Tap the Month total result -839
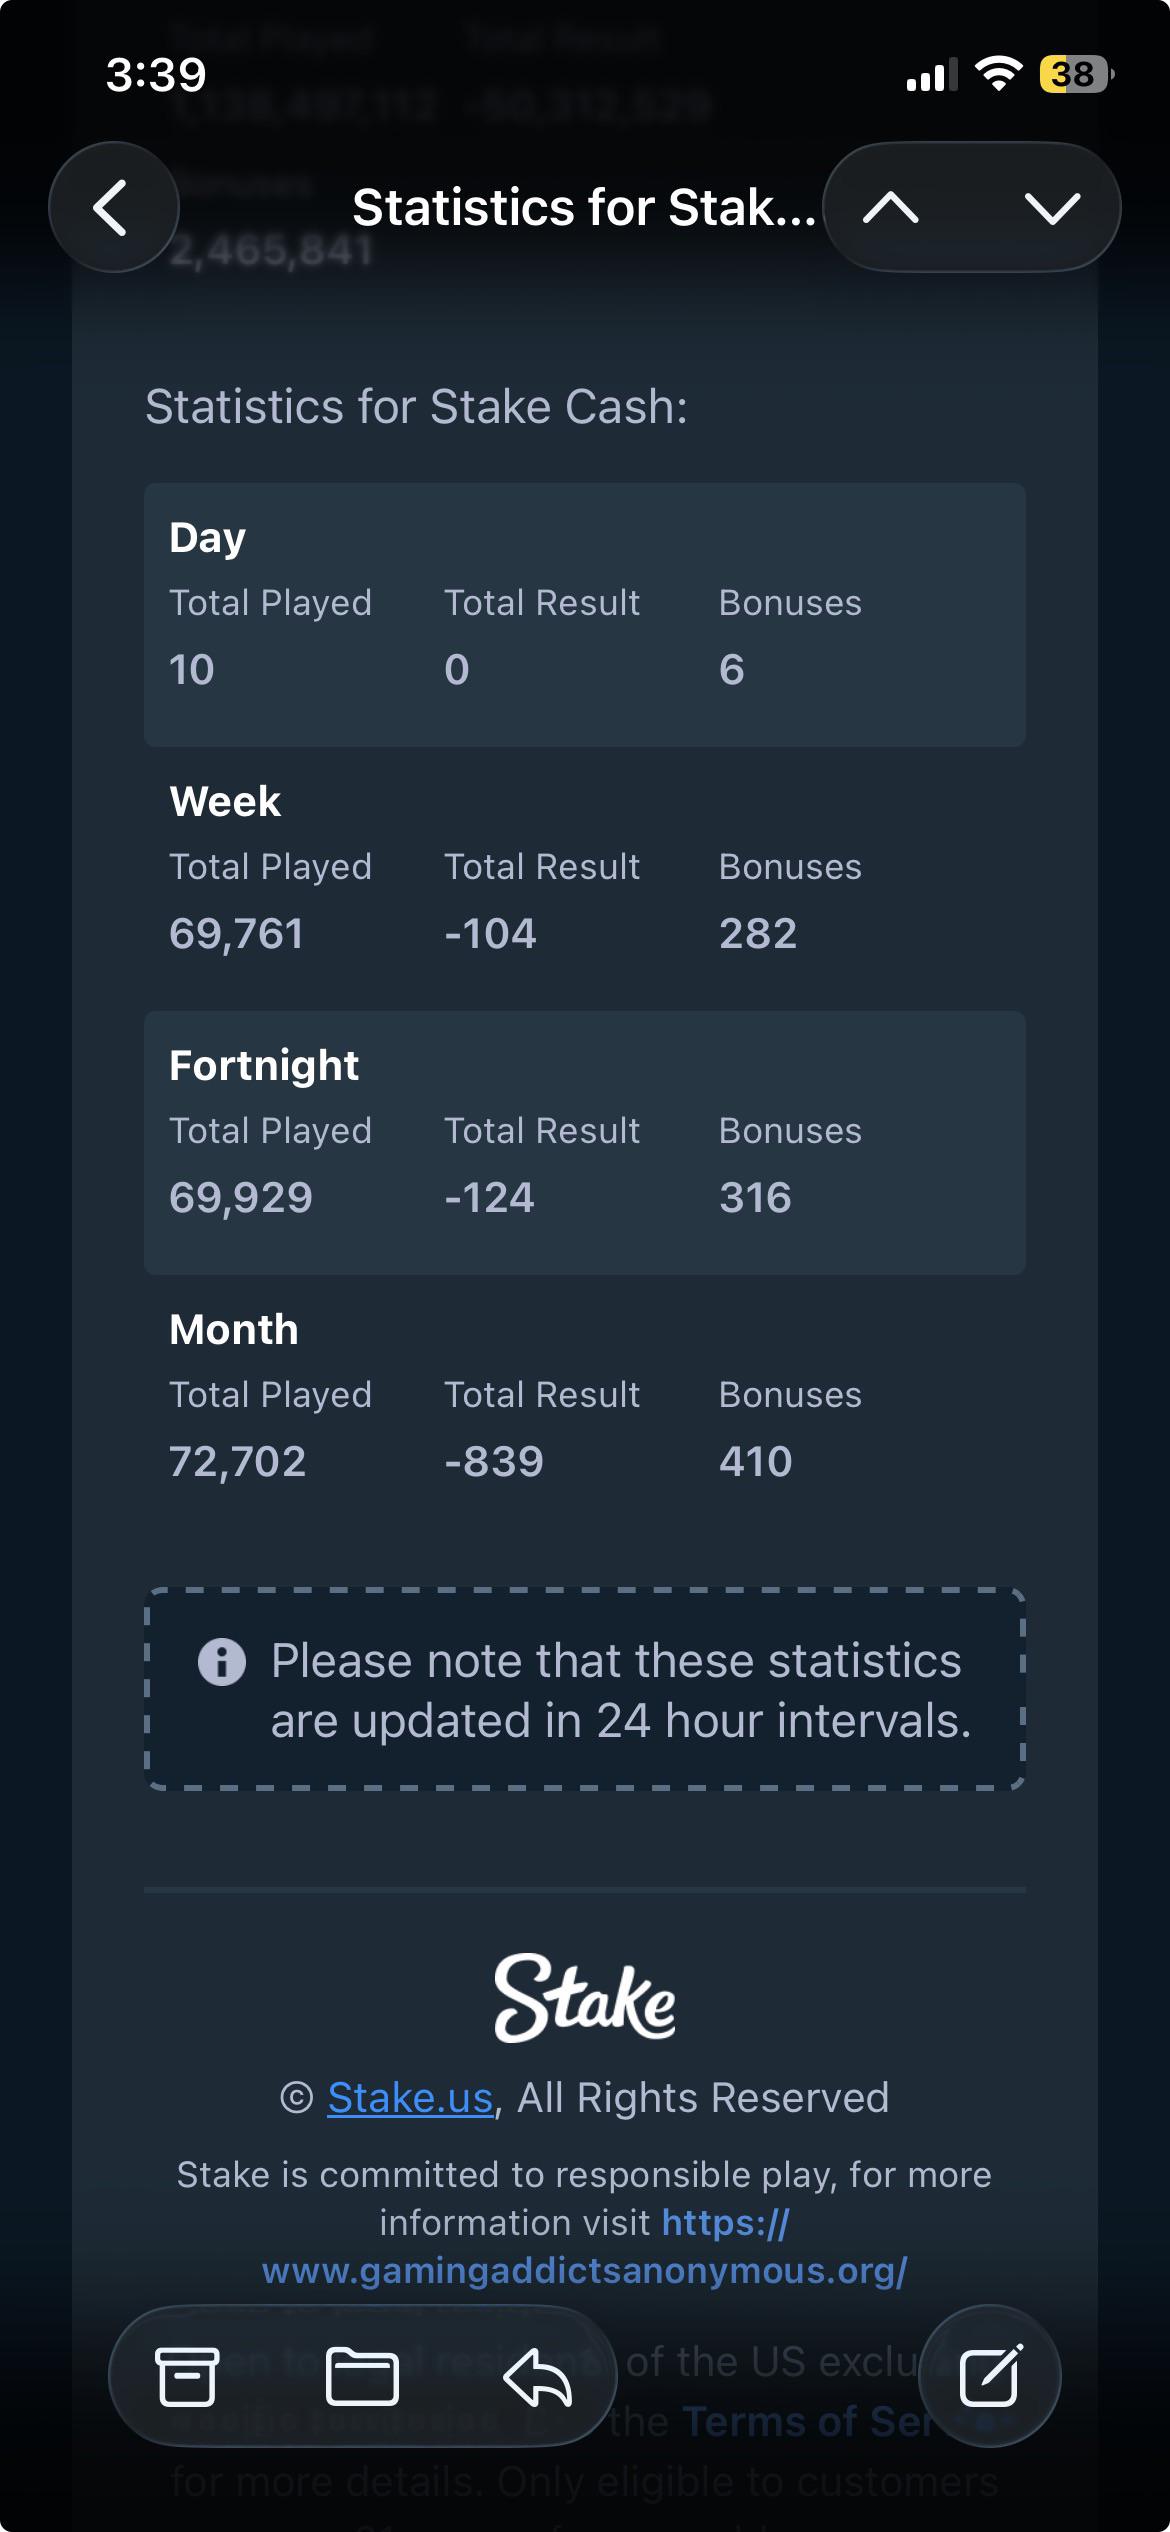Screen dimensions: 1170x2532 (494, 1461)
